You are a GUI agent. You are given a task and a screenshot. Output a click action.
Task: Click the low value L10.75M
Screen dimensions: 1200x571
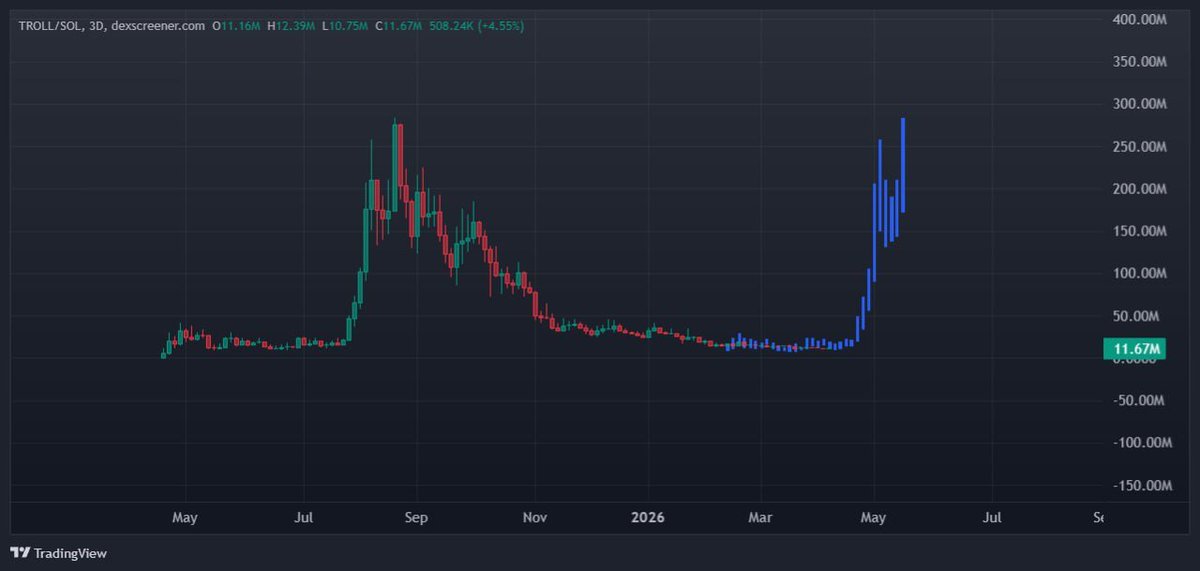tap(344, 25)
